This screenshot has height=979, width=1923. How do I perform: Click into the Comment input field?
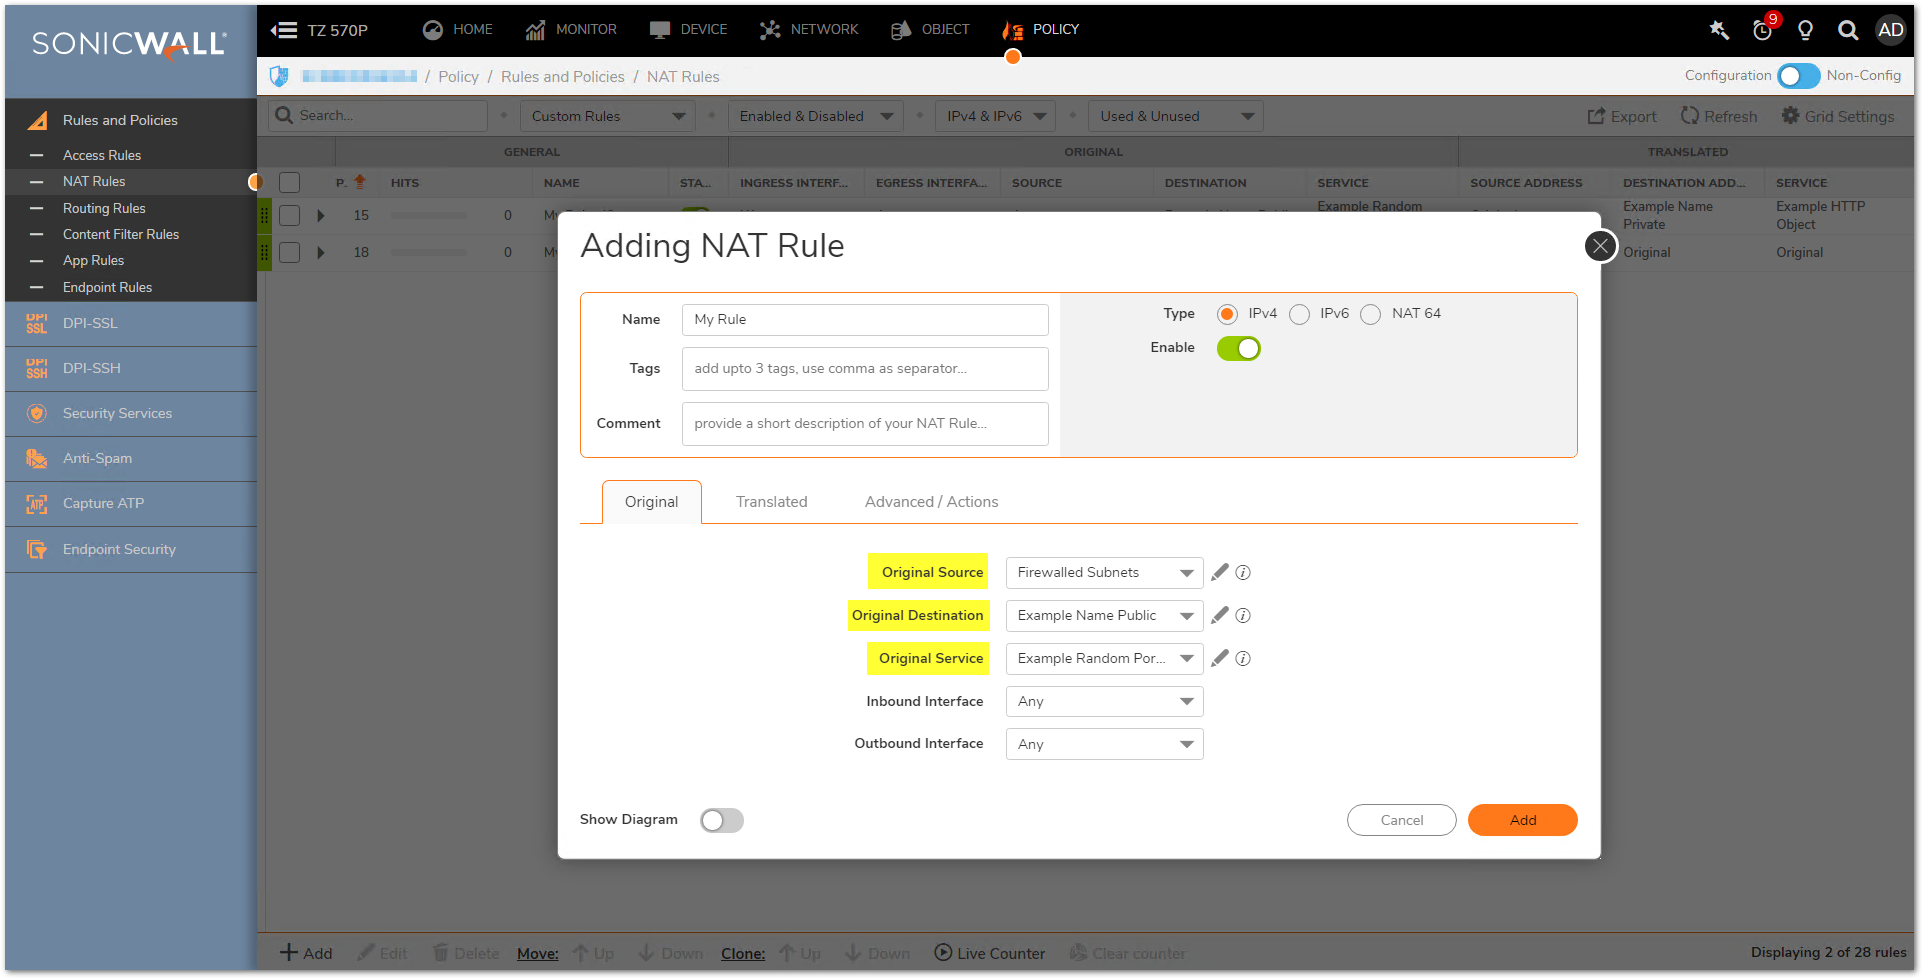865,424
